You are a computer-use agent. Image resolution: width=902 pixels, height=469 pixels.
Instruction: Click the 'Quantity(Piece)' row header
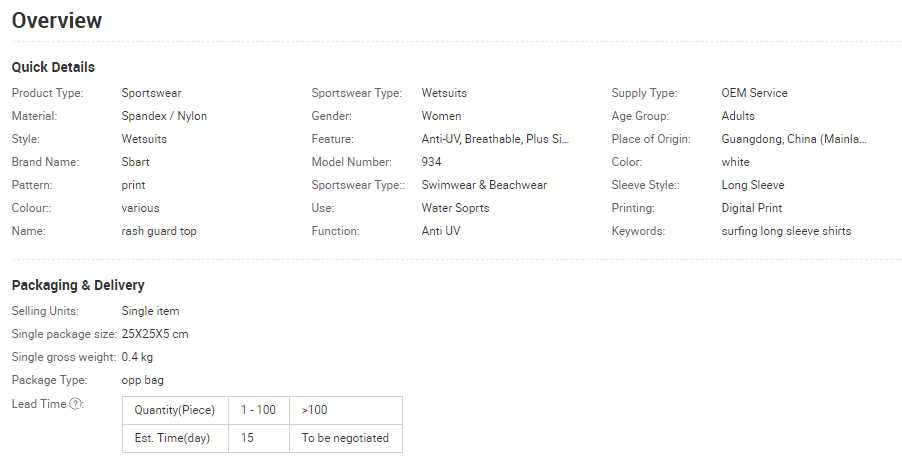(174, 410)
